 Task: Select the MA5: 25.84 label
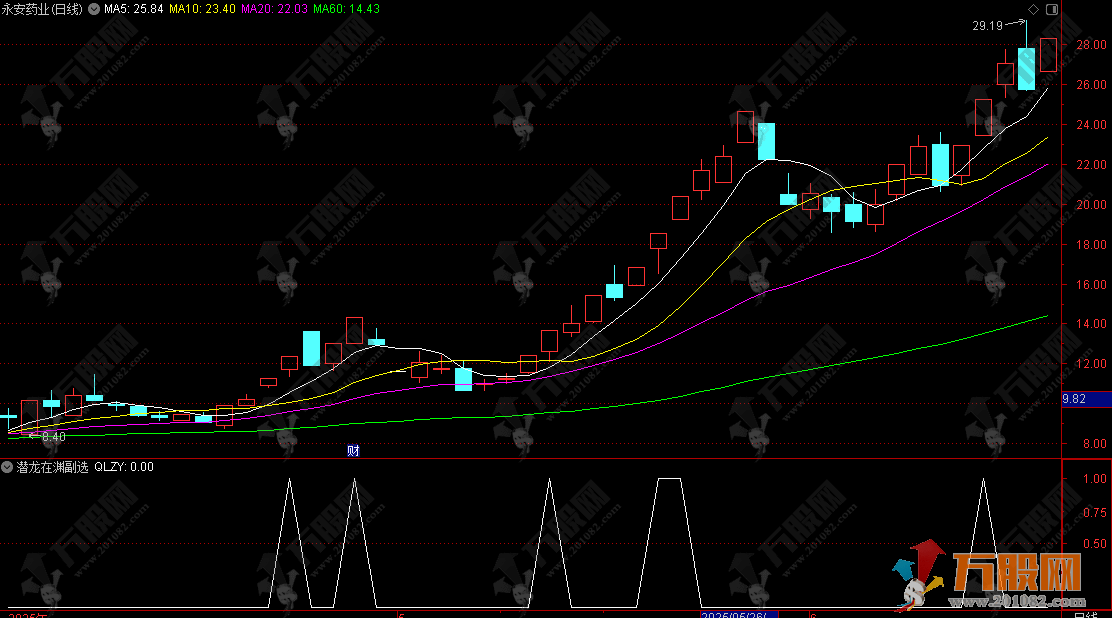tap(133, 9)
